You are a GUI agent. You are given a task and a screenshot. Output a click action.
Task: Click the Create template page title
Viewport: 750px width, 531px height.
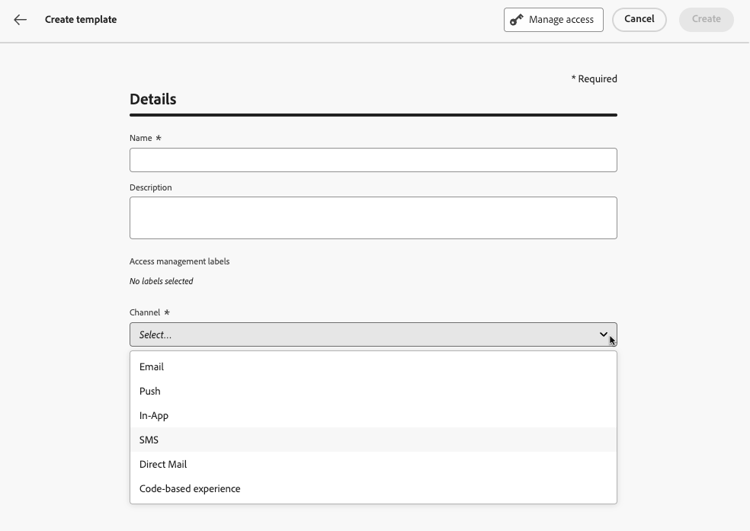point(81,19)
